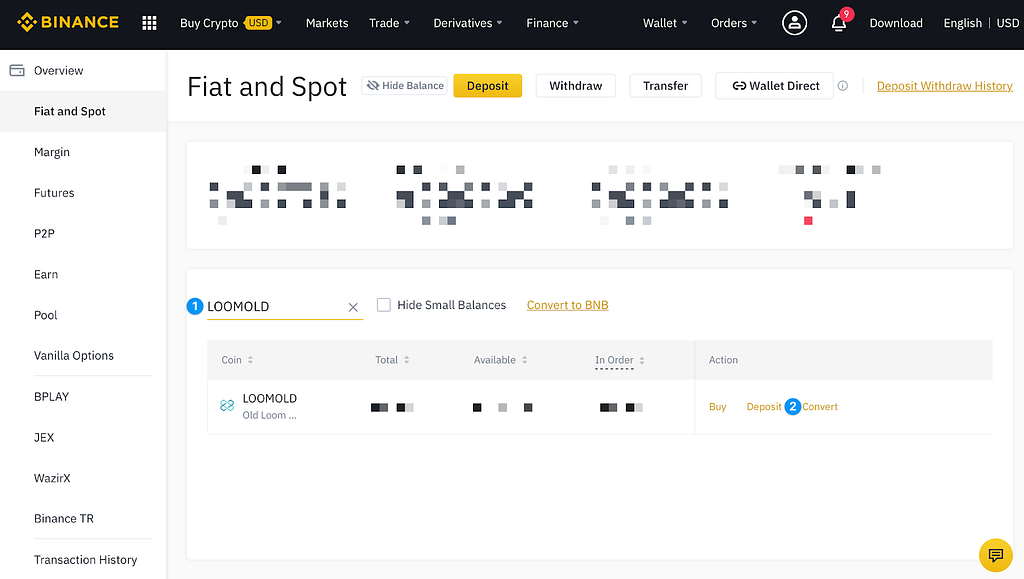Click the Wallet Direct info icon
1024x579 pixels.
(x=842, y=86)
